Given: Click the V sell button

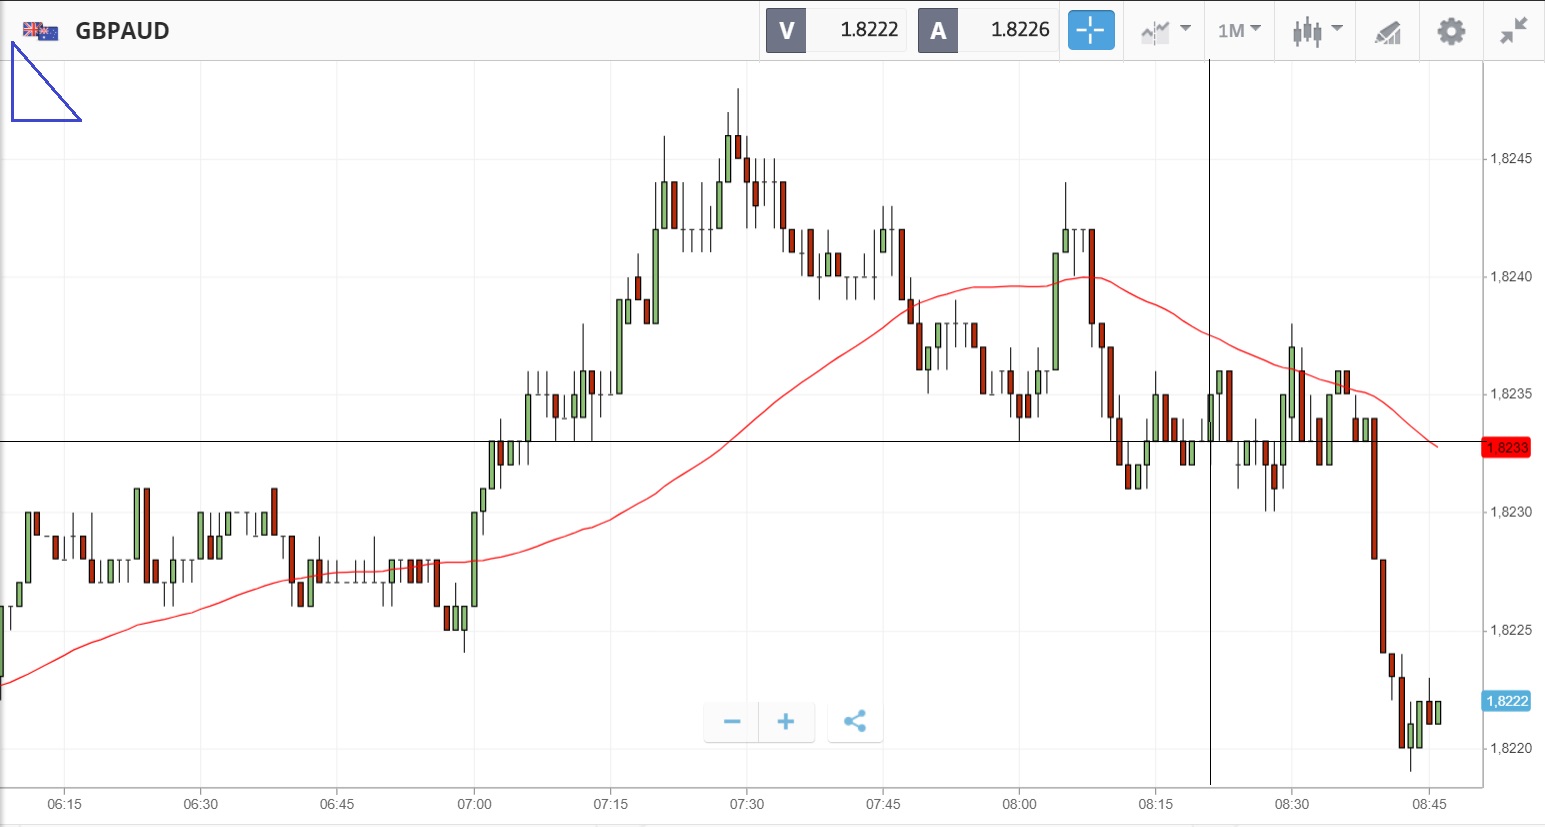Looking at the screenshot, I should pyautogui.click(x=786, y=30).
